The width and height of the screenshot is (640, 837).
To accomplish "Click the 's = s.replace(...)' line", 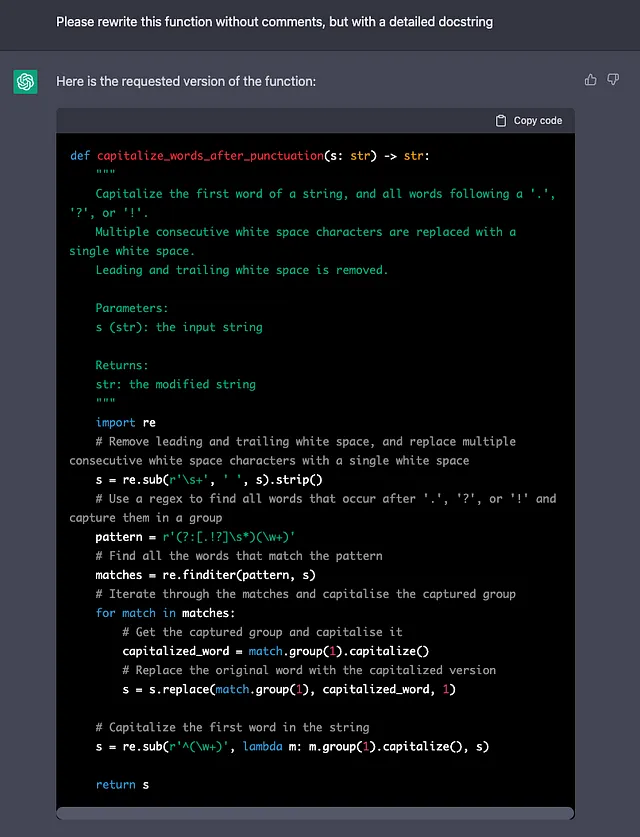I will click(289, 689).
